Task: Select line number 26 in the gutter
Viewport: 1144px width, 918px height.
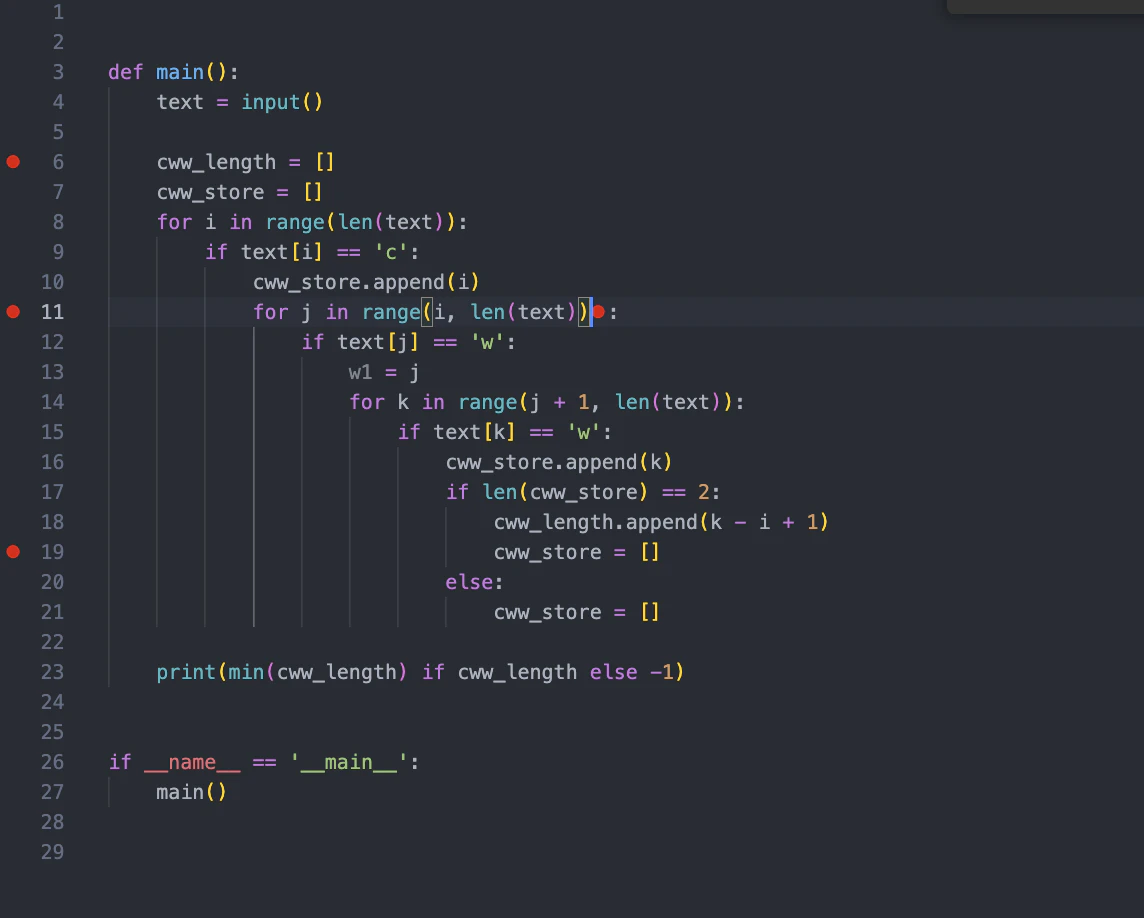Action: (x=53, y=762)
